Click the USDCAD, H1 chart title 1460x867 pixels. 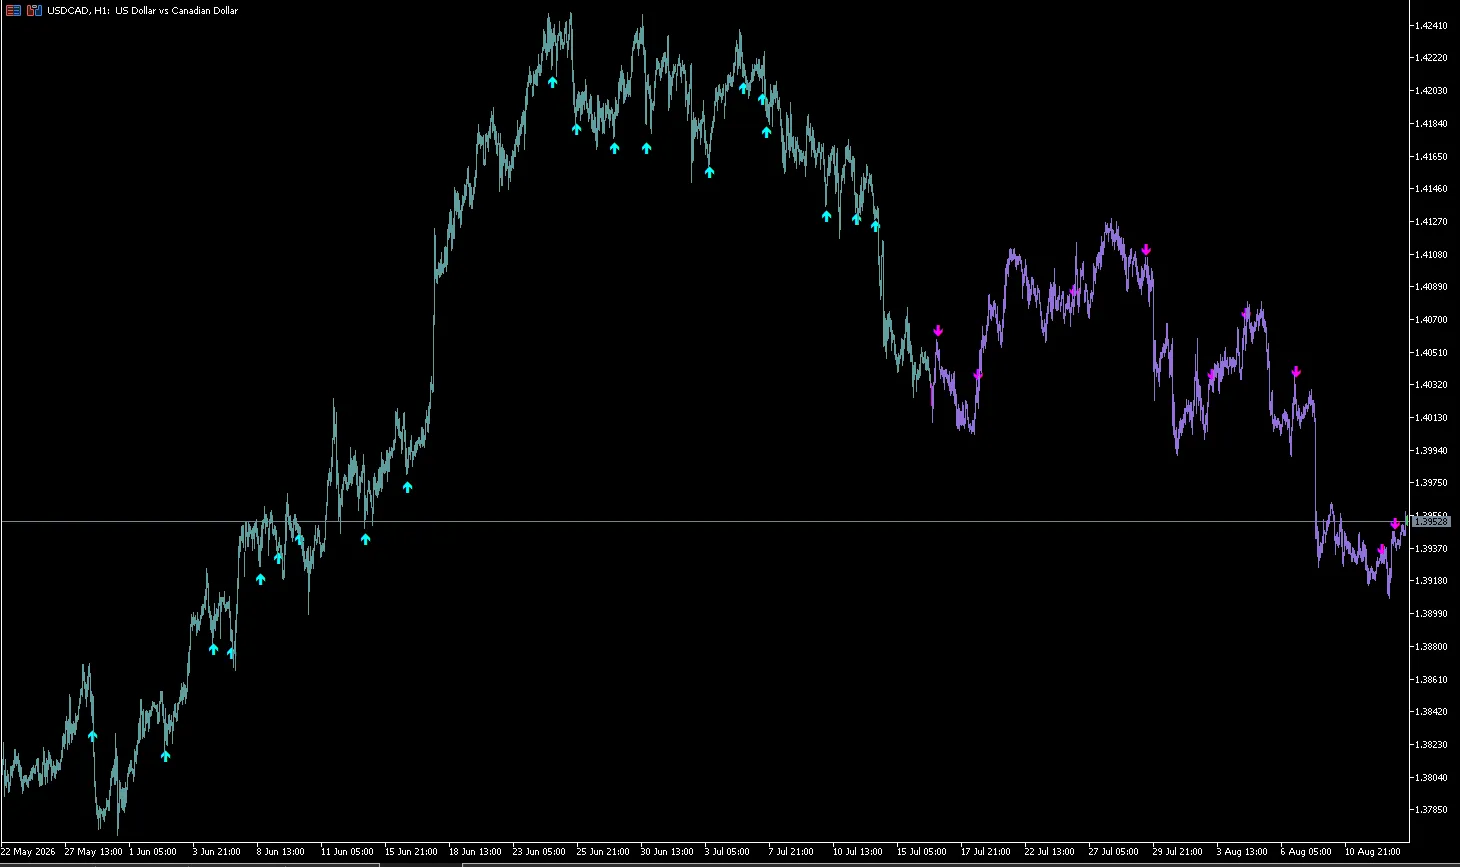(x=143, y=10)
